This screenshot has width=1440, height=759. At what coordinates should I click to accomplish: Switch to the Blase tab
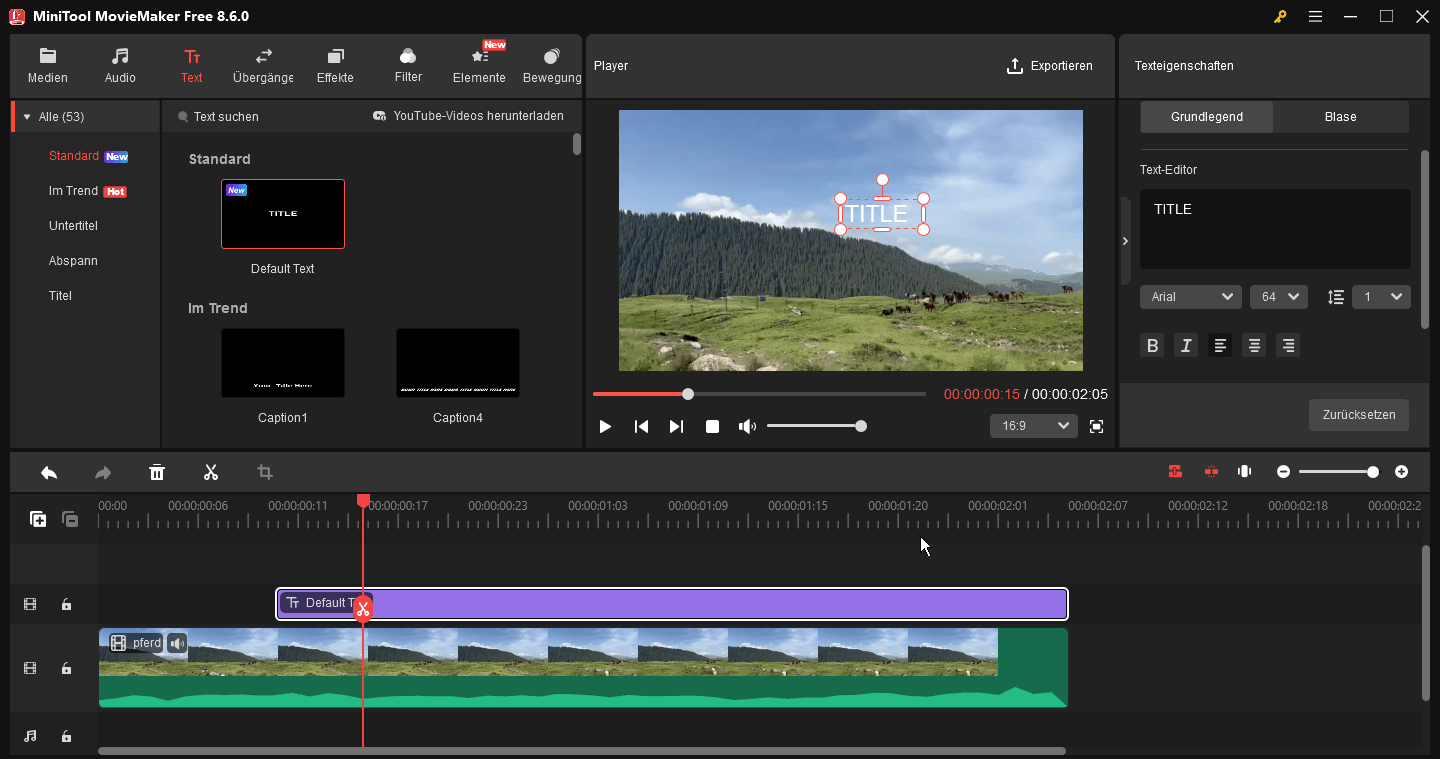tap(1340, 116)
